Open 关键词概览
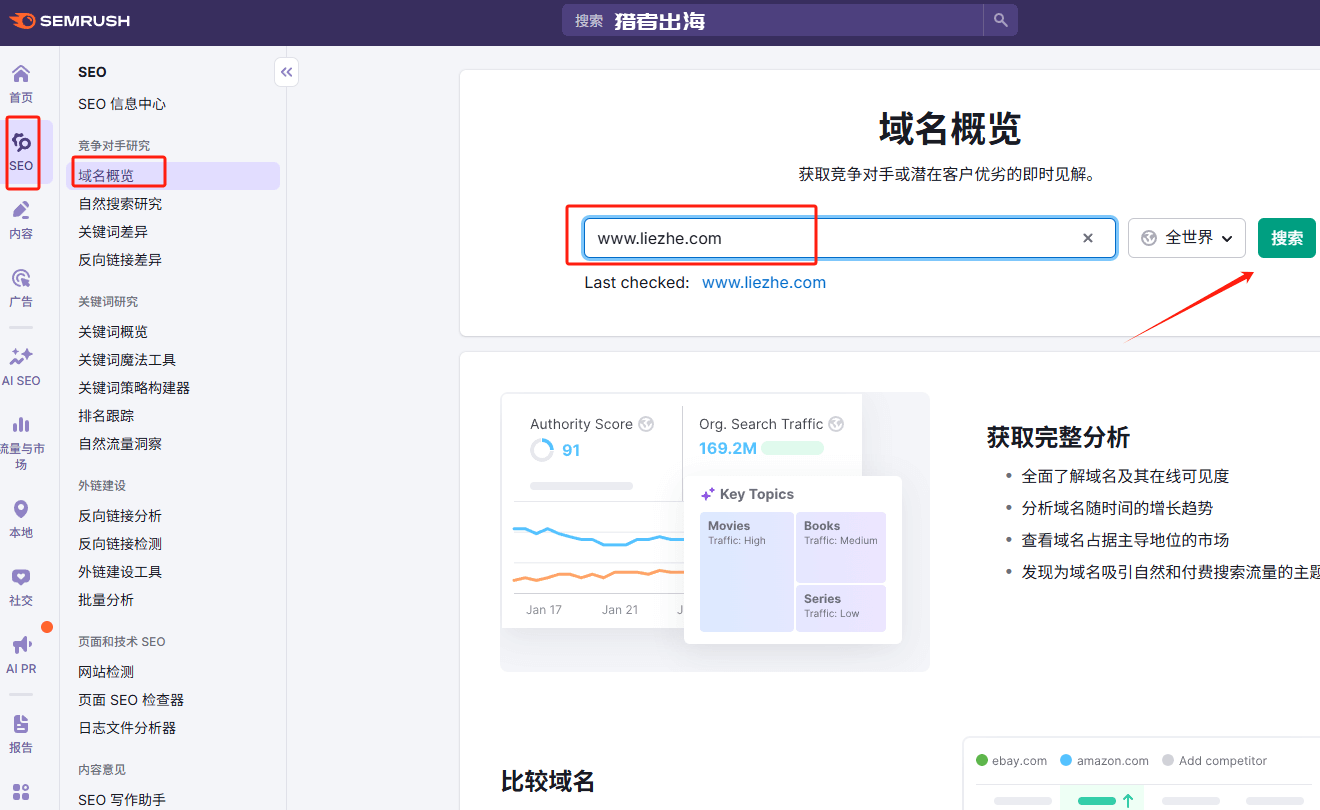Viewport: 1320px width, 810px height. point(113,332)
